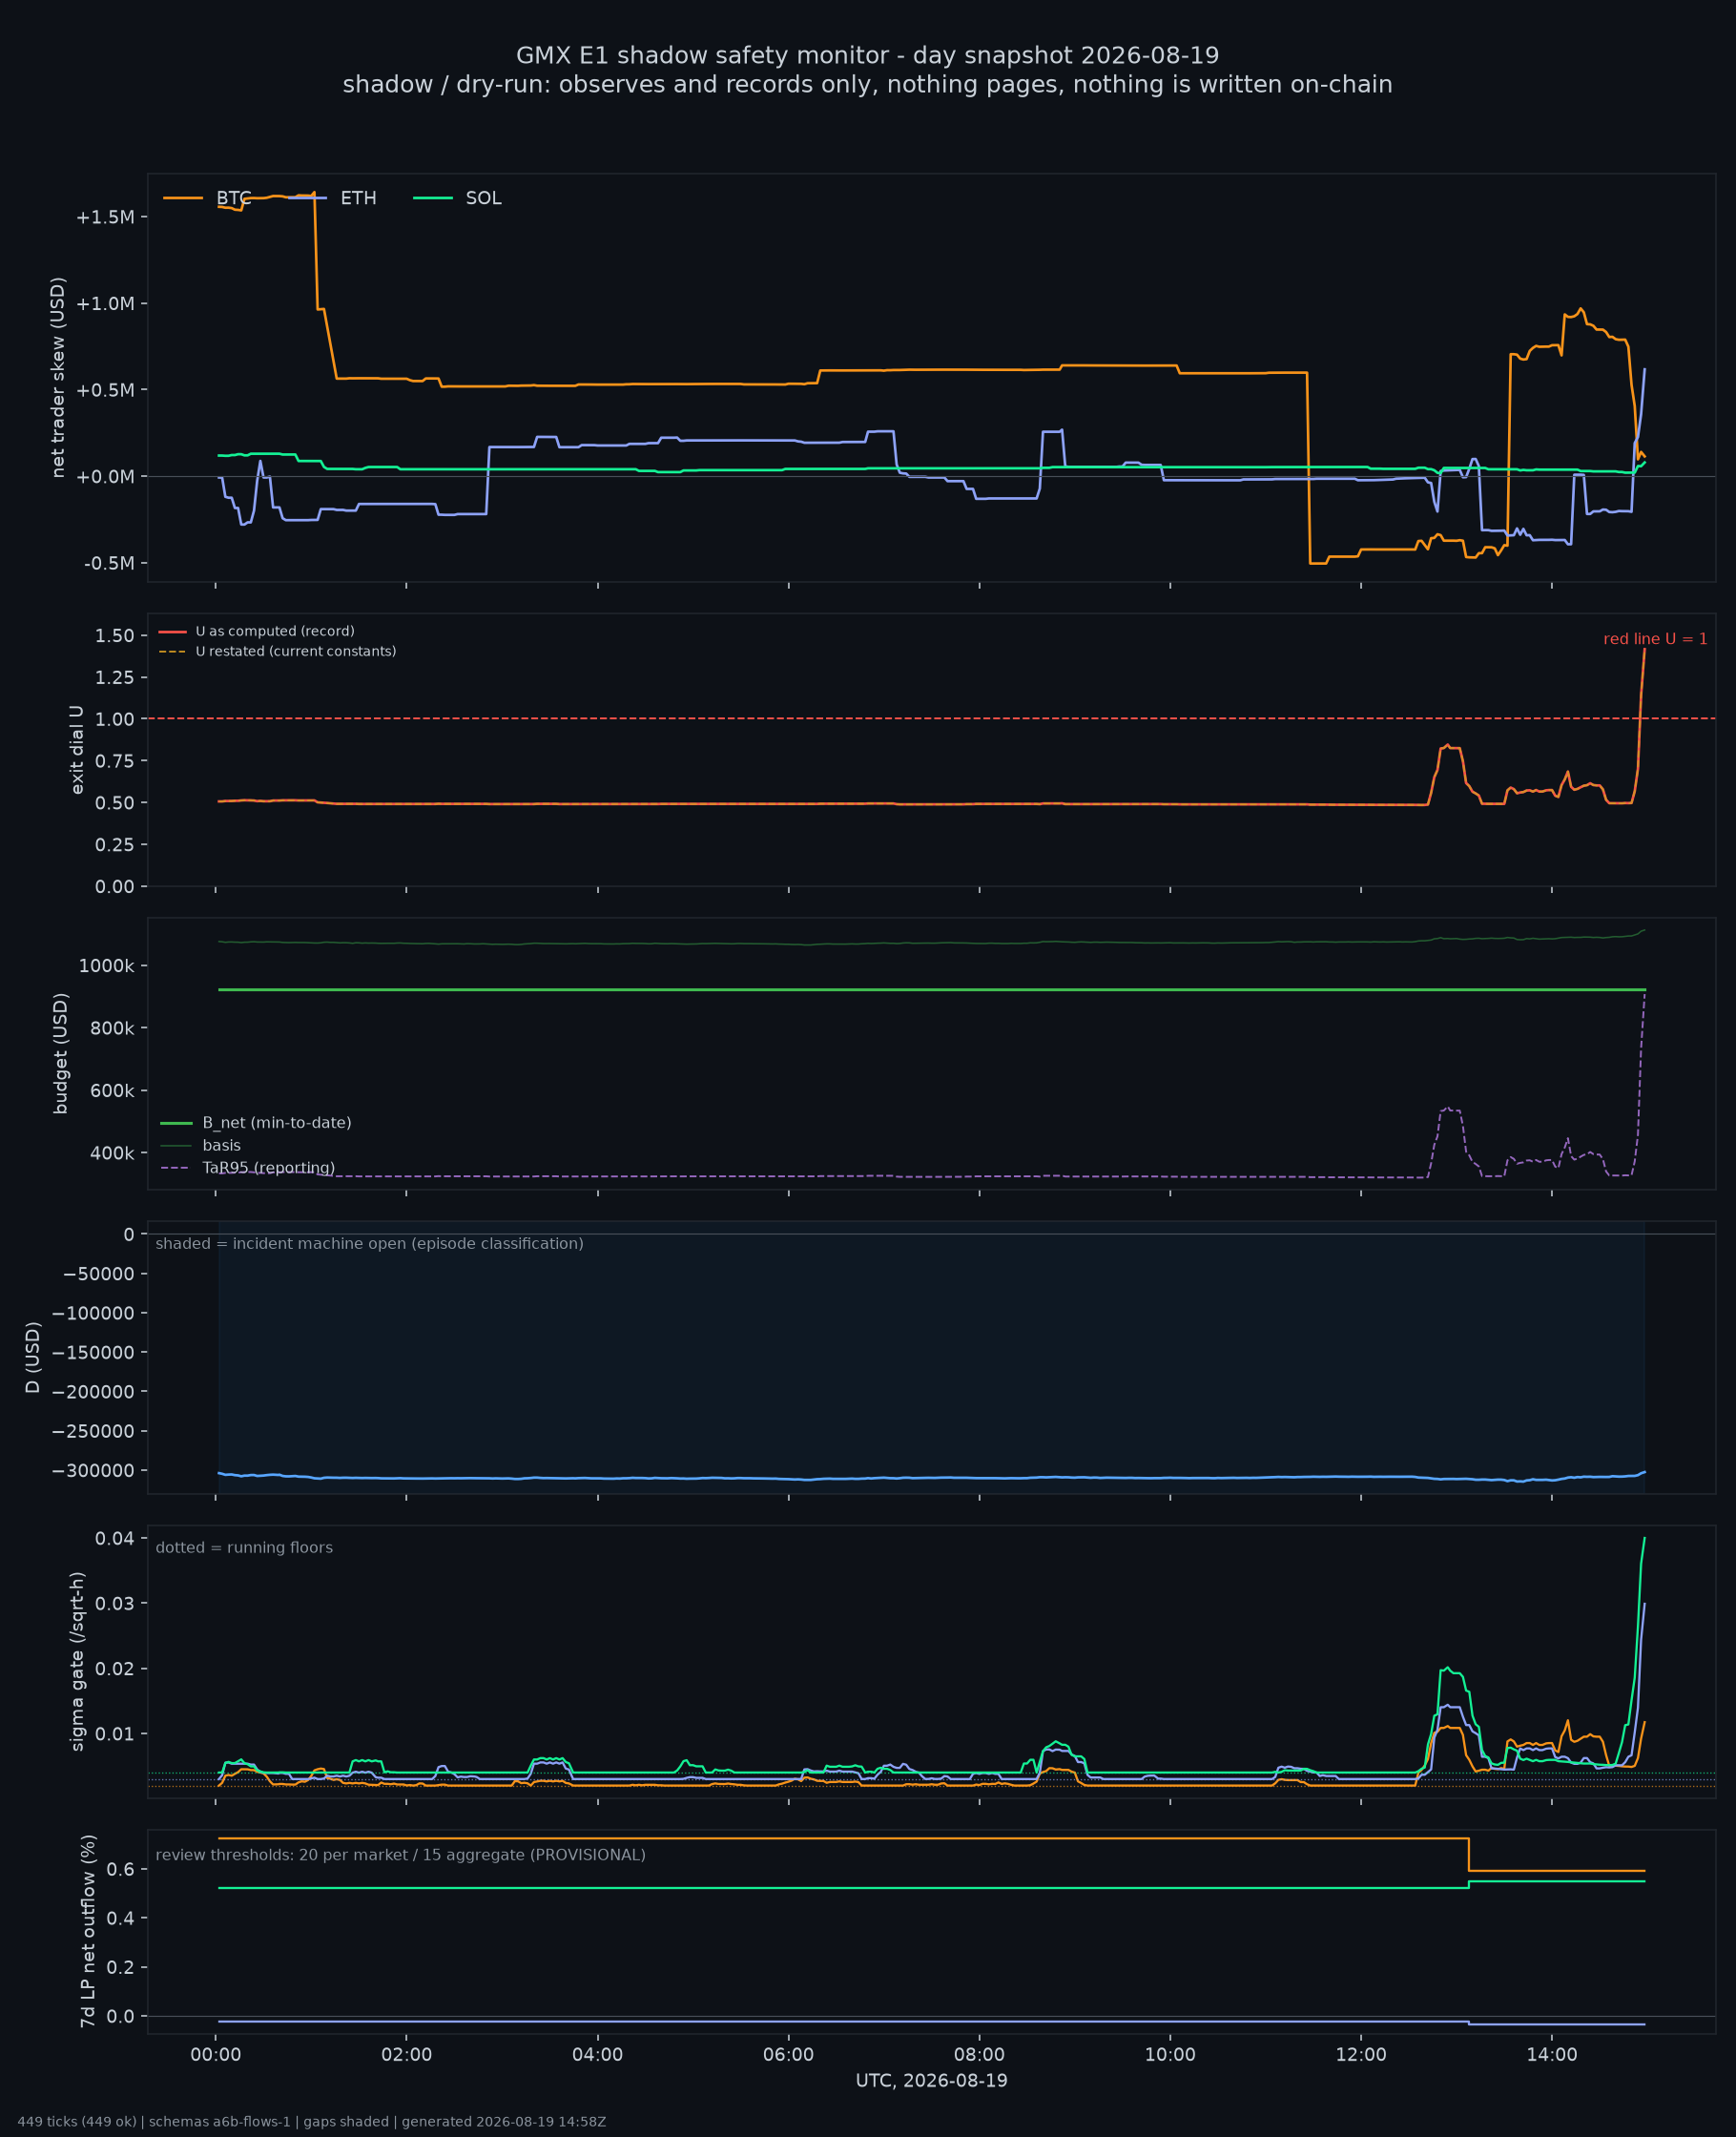Click the orange BTC legend line sample
Image resolution: width=1736 pixels, height=2137 pixels.
[183, 198]
